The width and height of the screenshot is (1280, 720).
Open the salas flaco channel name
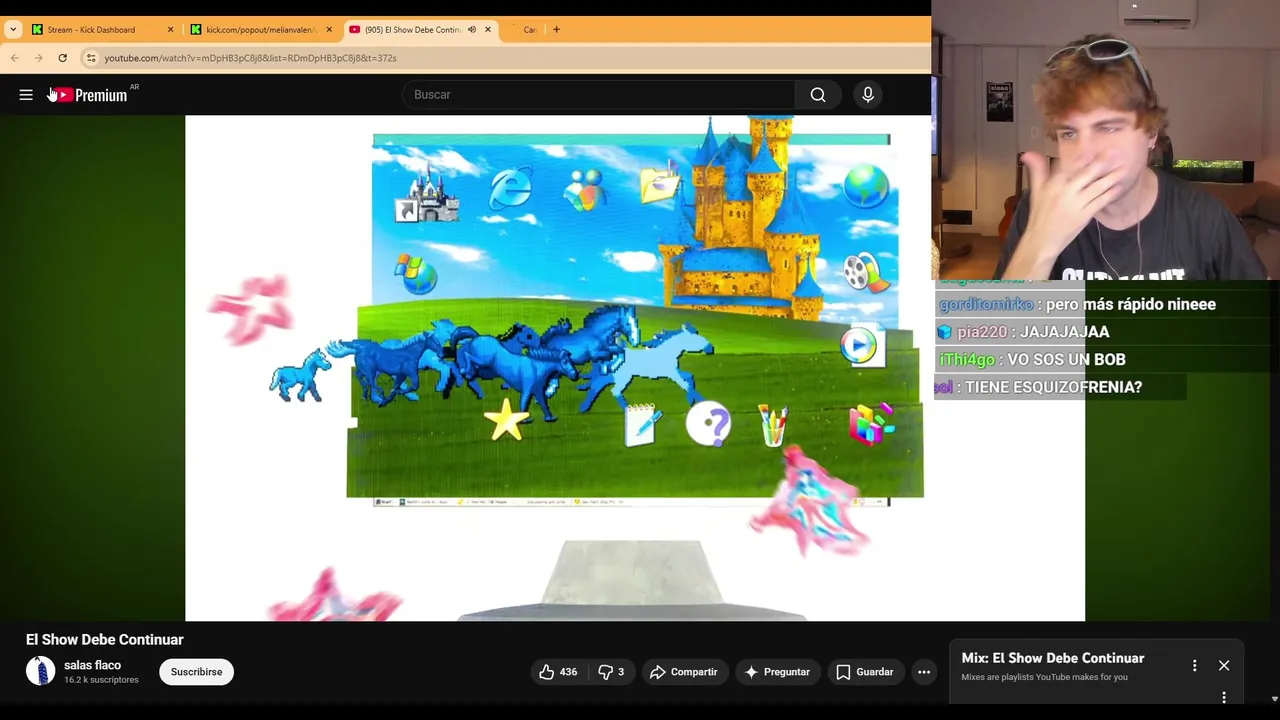point(92,665)
